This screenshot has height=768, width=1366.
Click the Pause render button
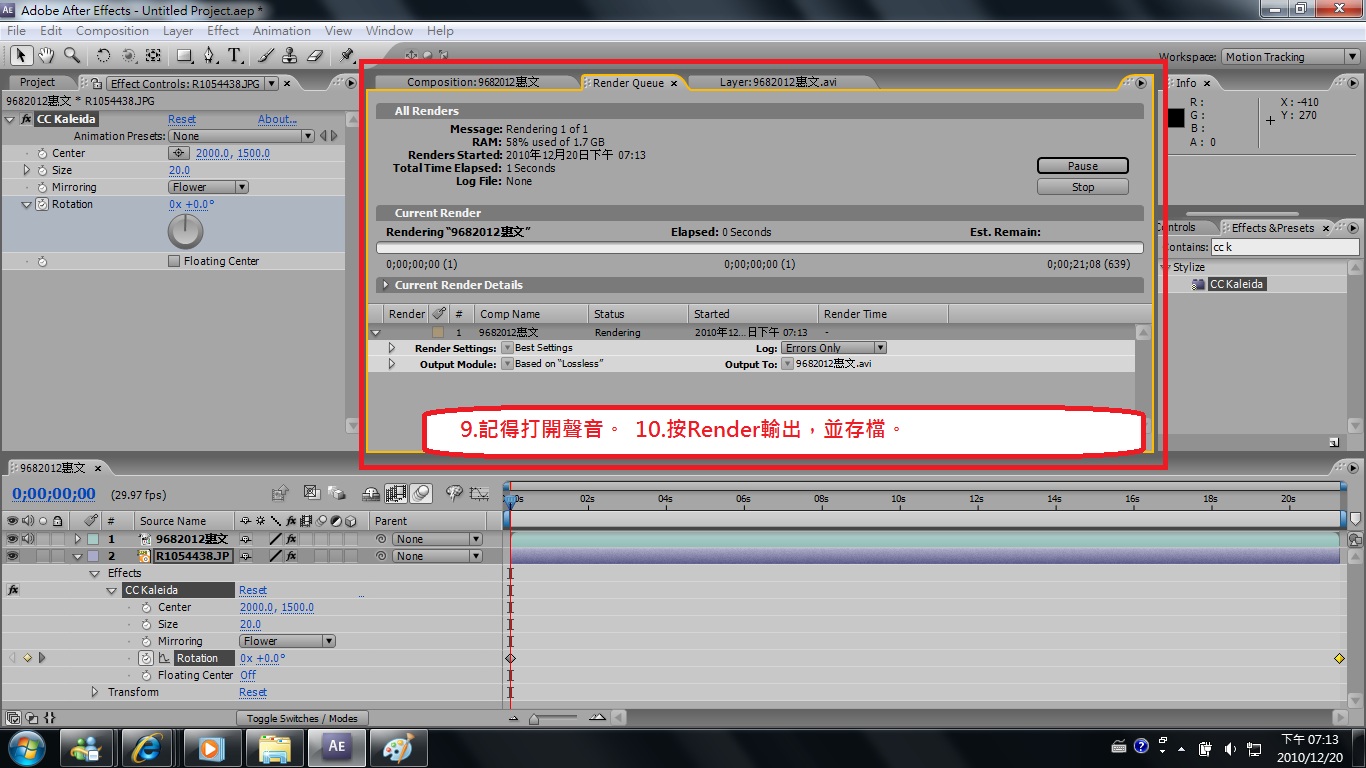click(x=1083, y=166)
